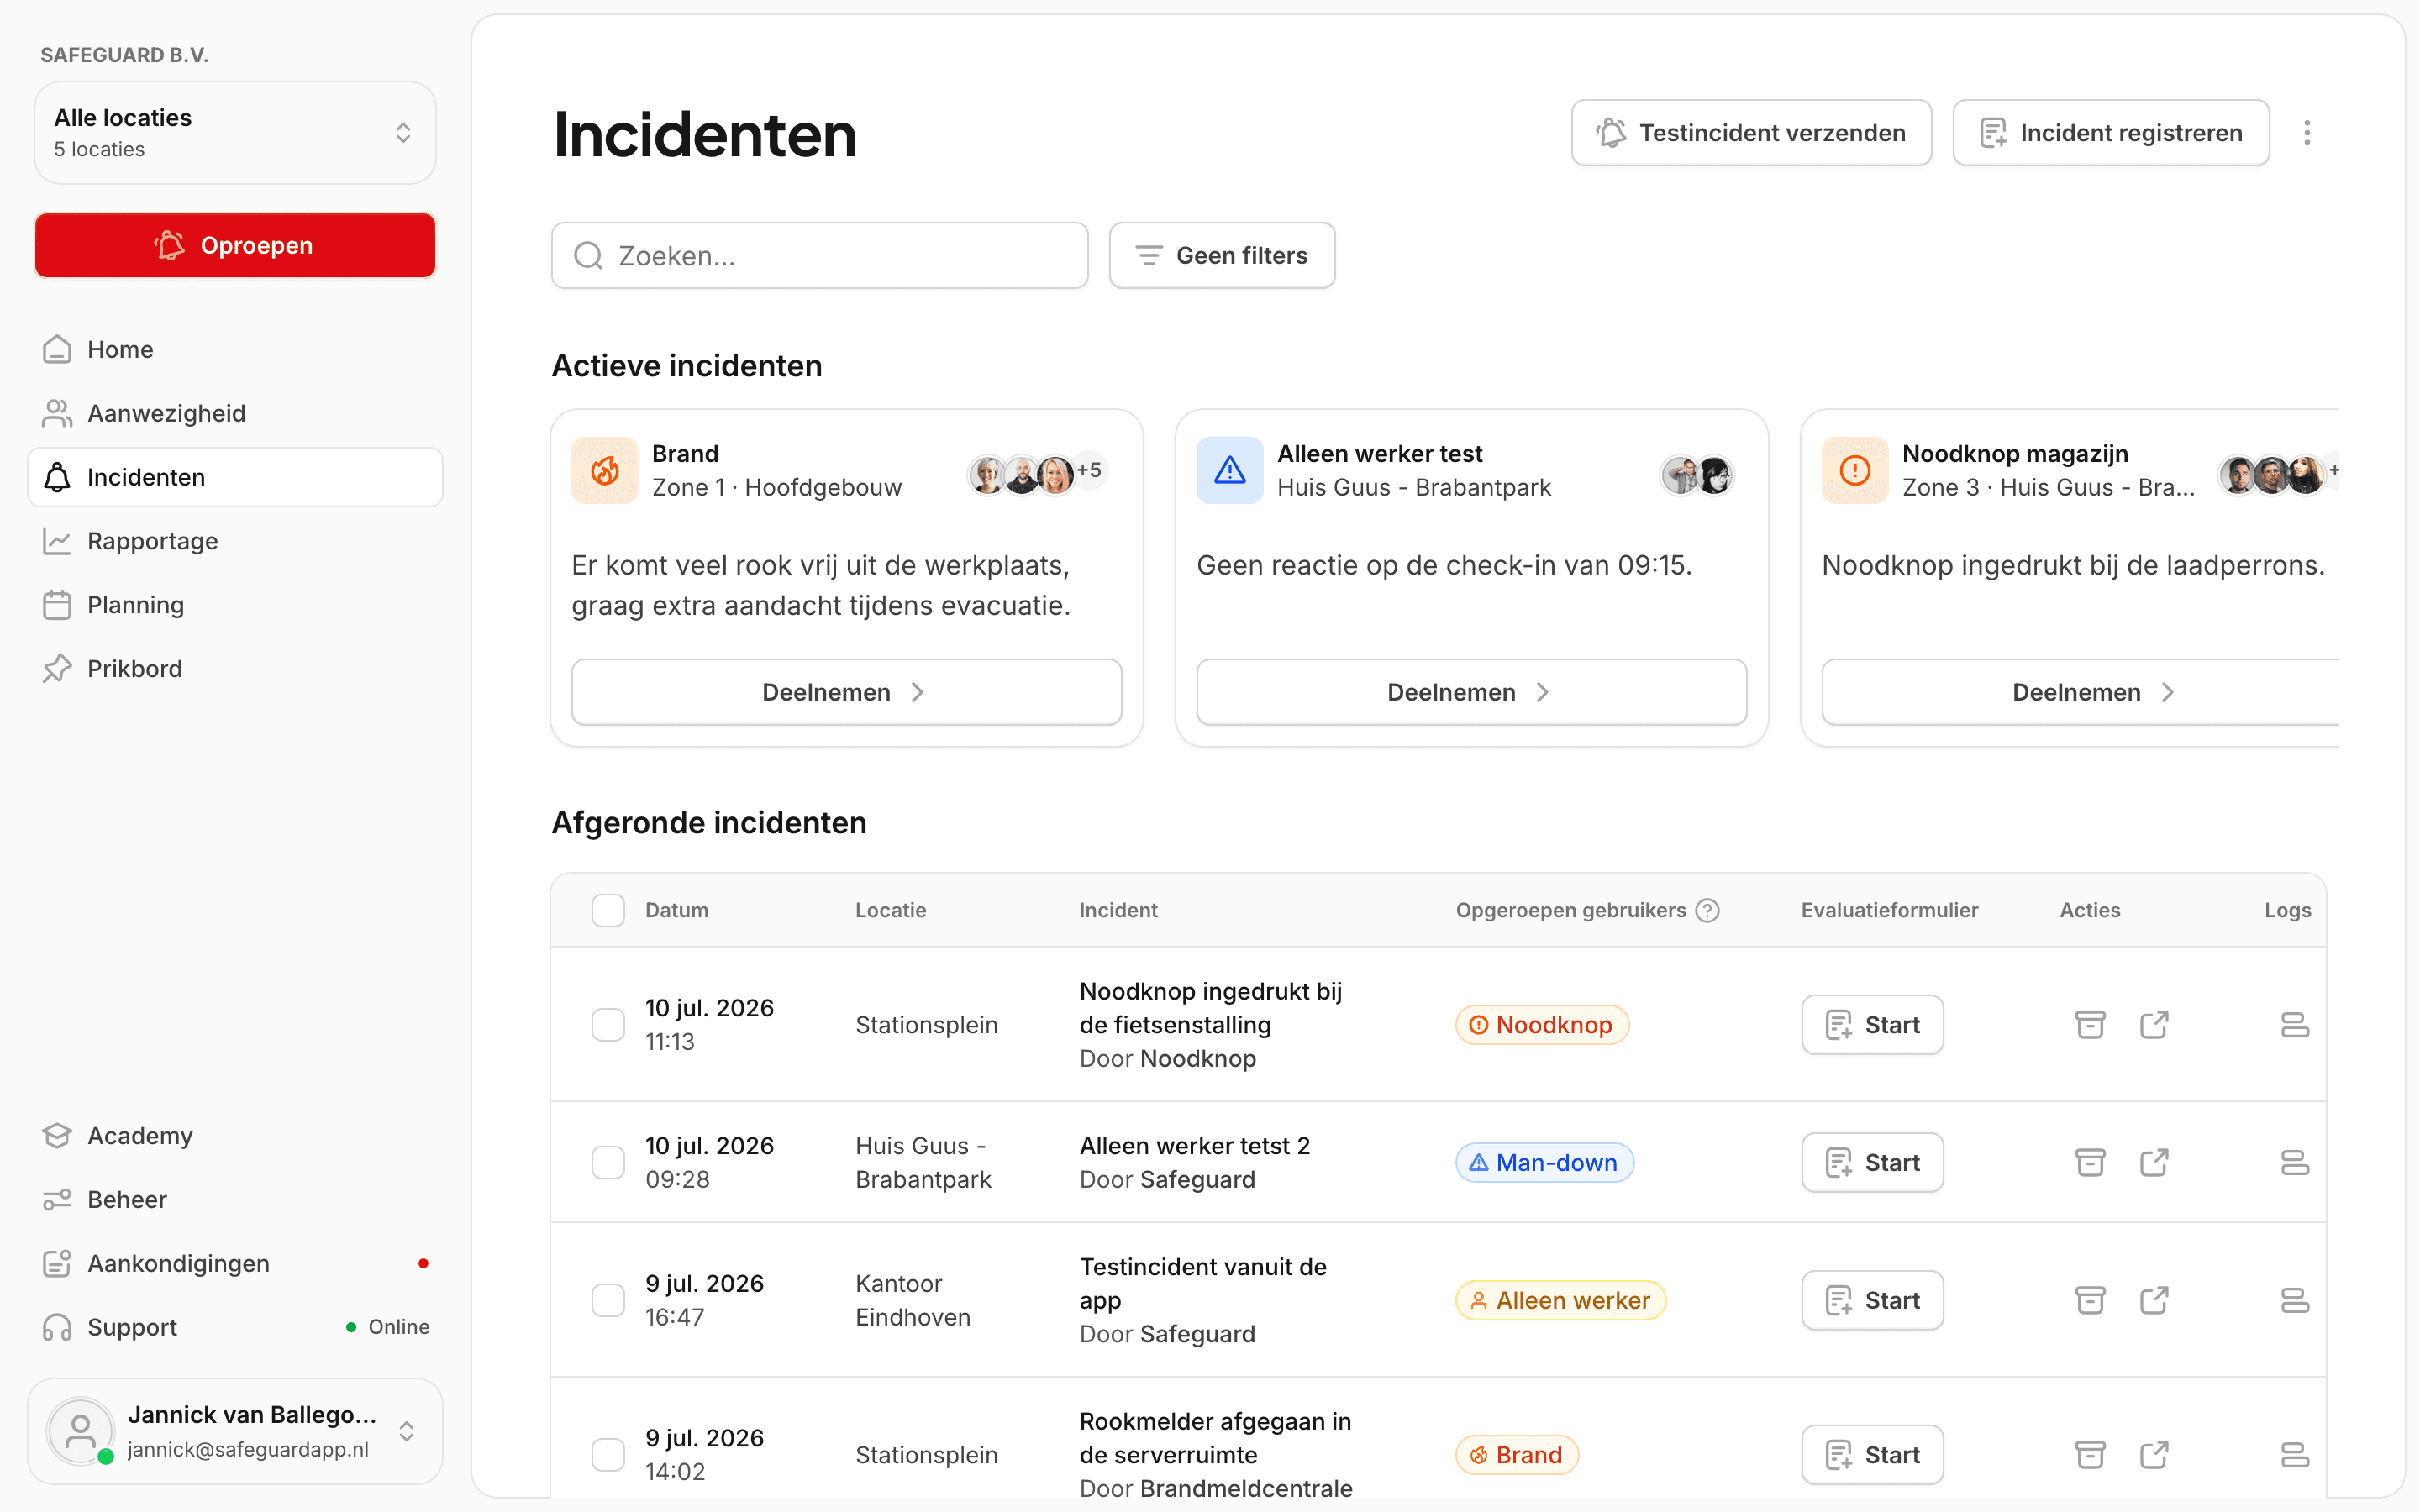Open Aanwezigheid in the sidebar
This screenshot has height=1512, width=2420.
pyautogui.click(x=235, y=413)
